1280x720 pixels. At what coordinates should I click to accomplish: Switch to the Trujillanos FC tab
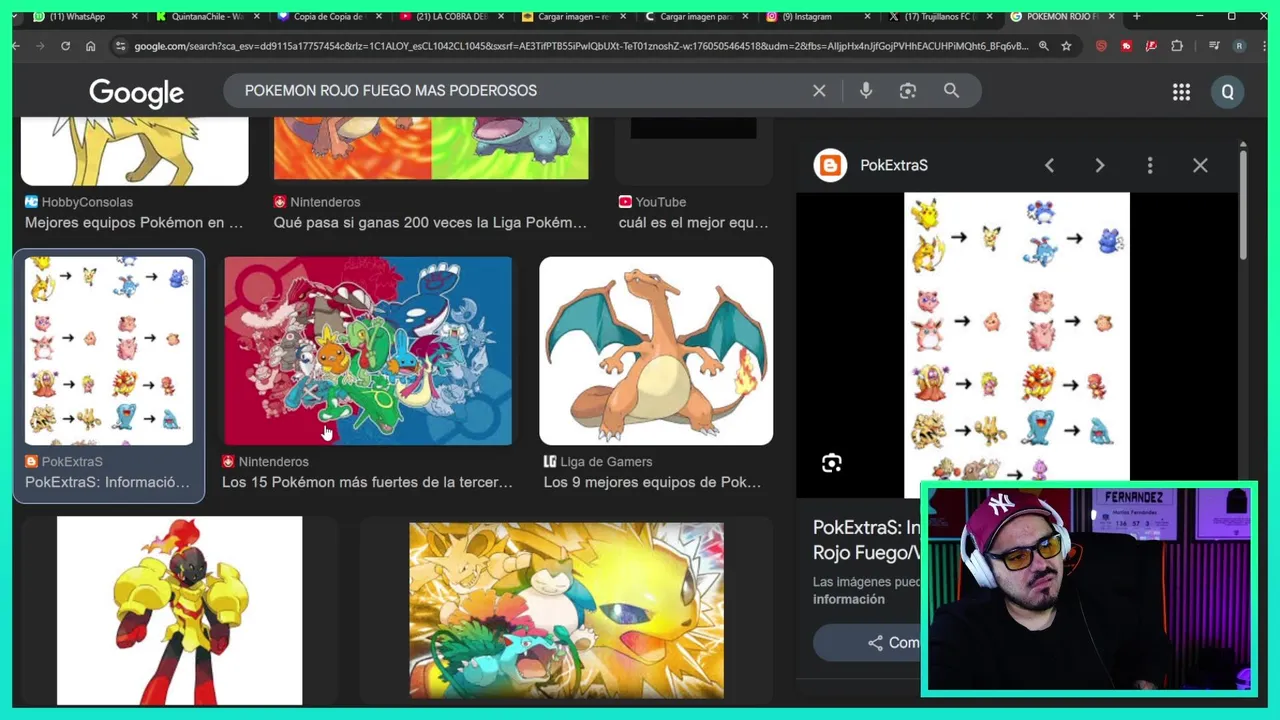coord(940,17)
